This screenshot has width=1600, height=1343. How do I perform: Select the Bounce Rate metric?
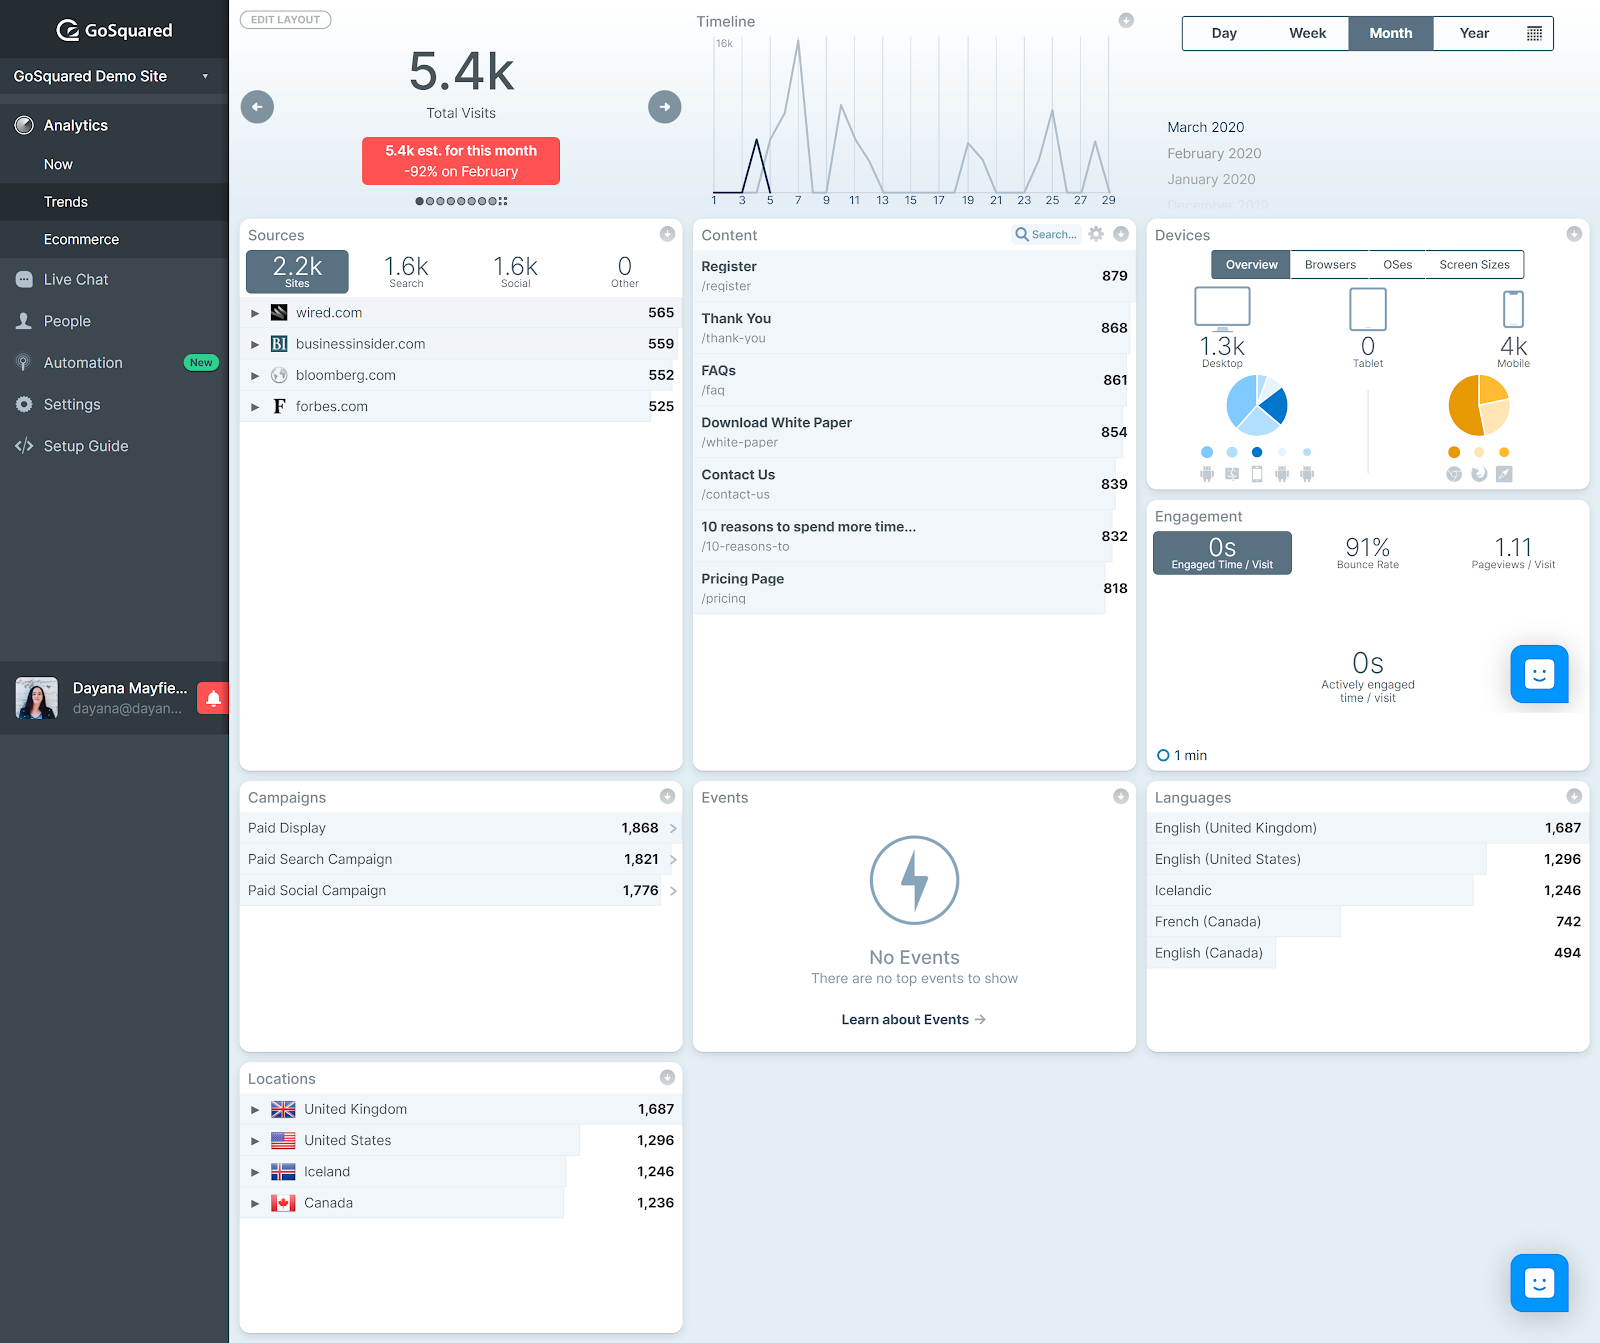click(x=1367, y=553)
